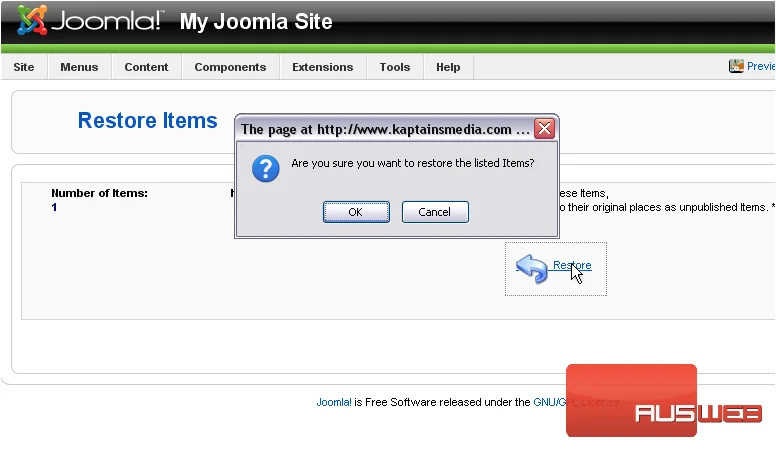
Task: Open the Extensions menu
Action: pyautogui.click(x=323, y=67)
